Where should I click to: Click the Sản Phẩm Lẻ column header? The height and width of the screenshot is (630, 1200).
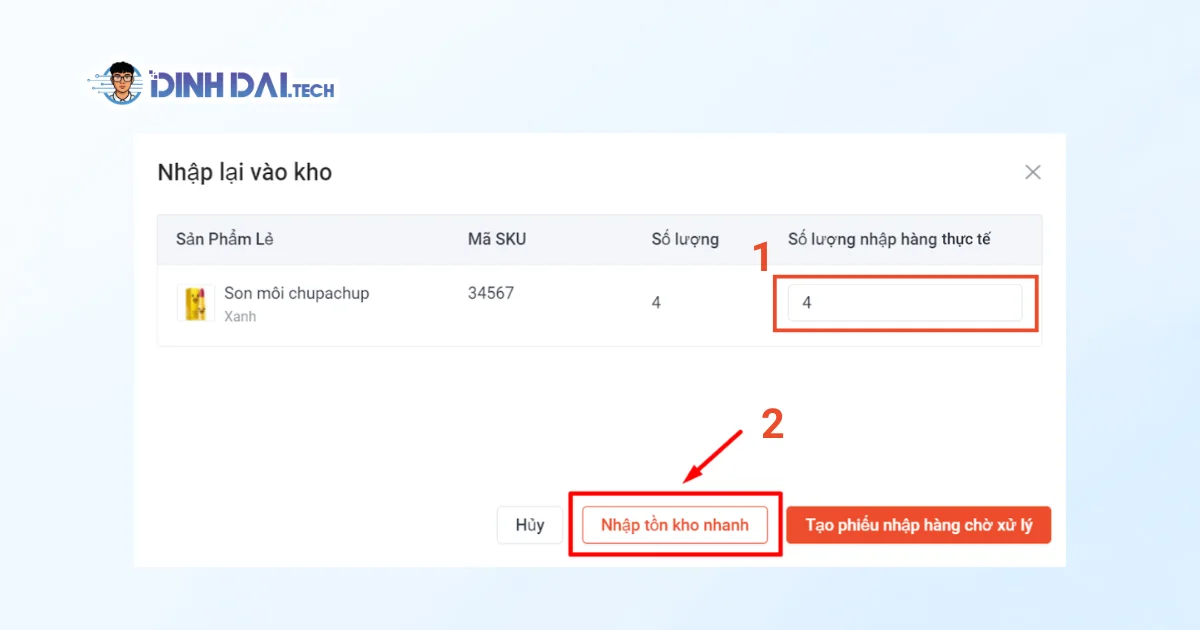coord(225,239)
